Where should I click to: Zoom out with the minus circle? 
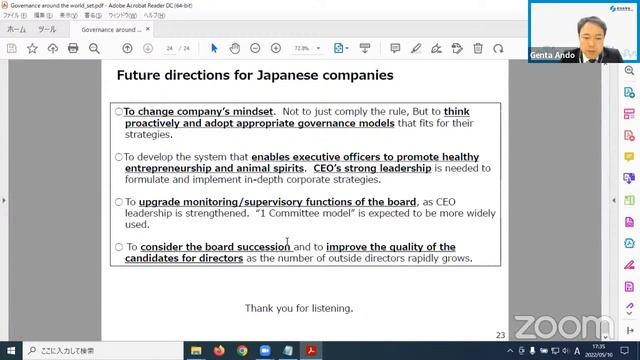click(255, 48)
